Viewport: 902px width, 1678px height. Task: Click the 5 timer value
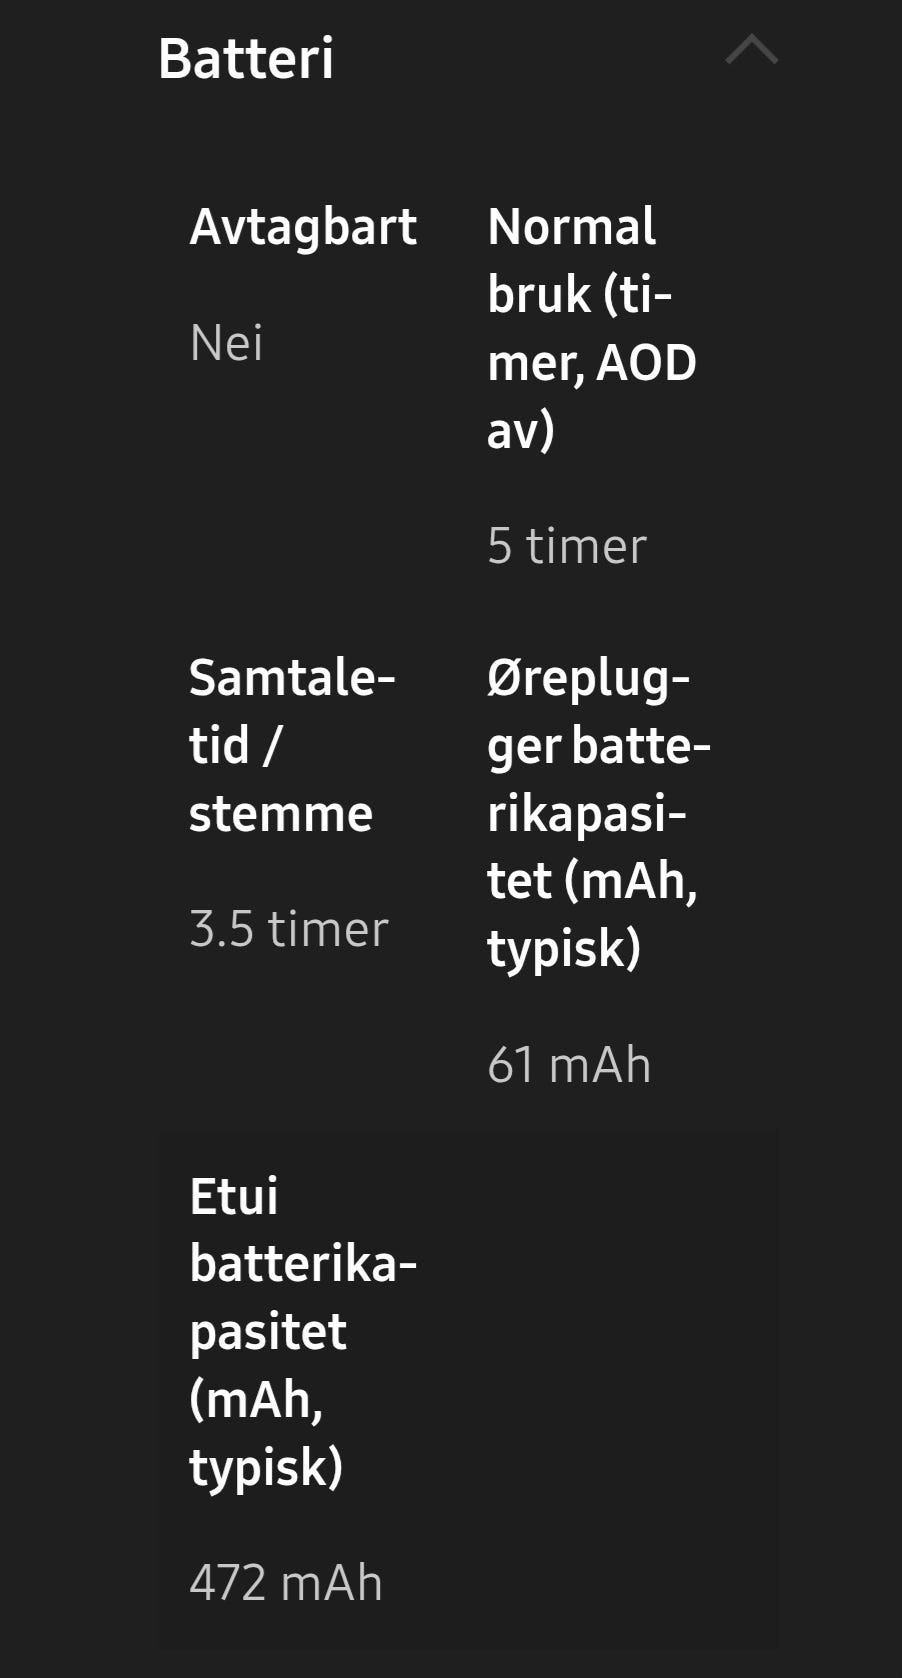(567, 546)
